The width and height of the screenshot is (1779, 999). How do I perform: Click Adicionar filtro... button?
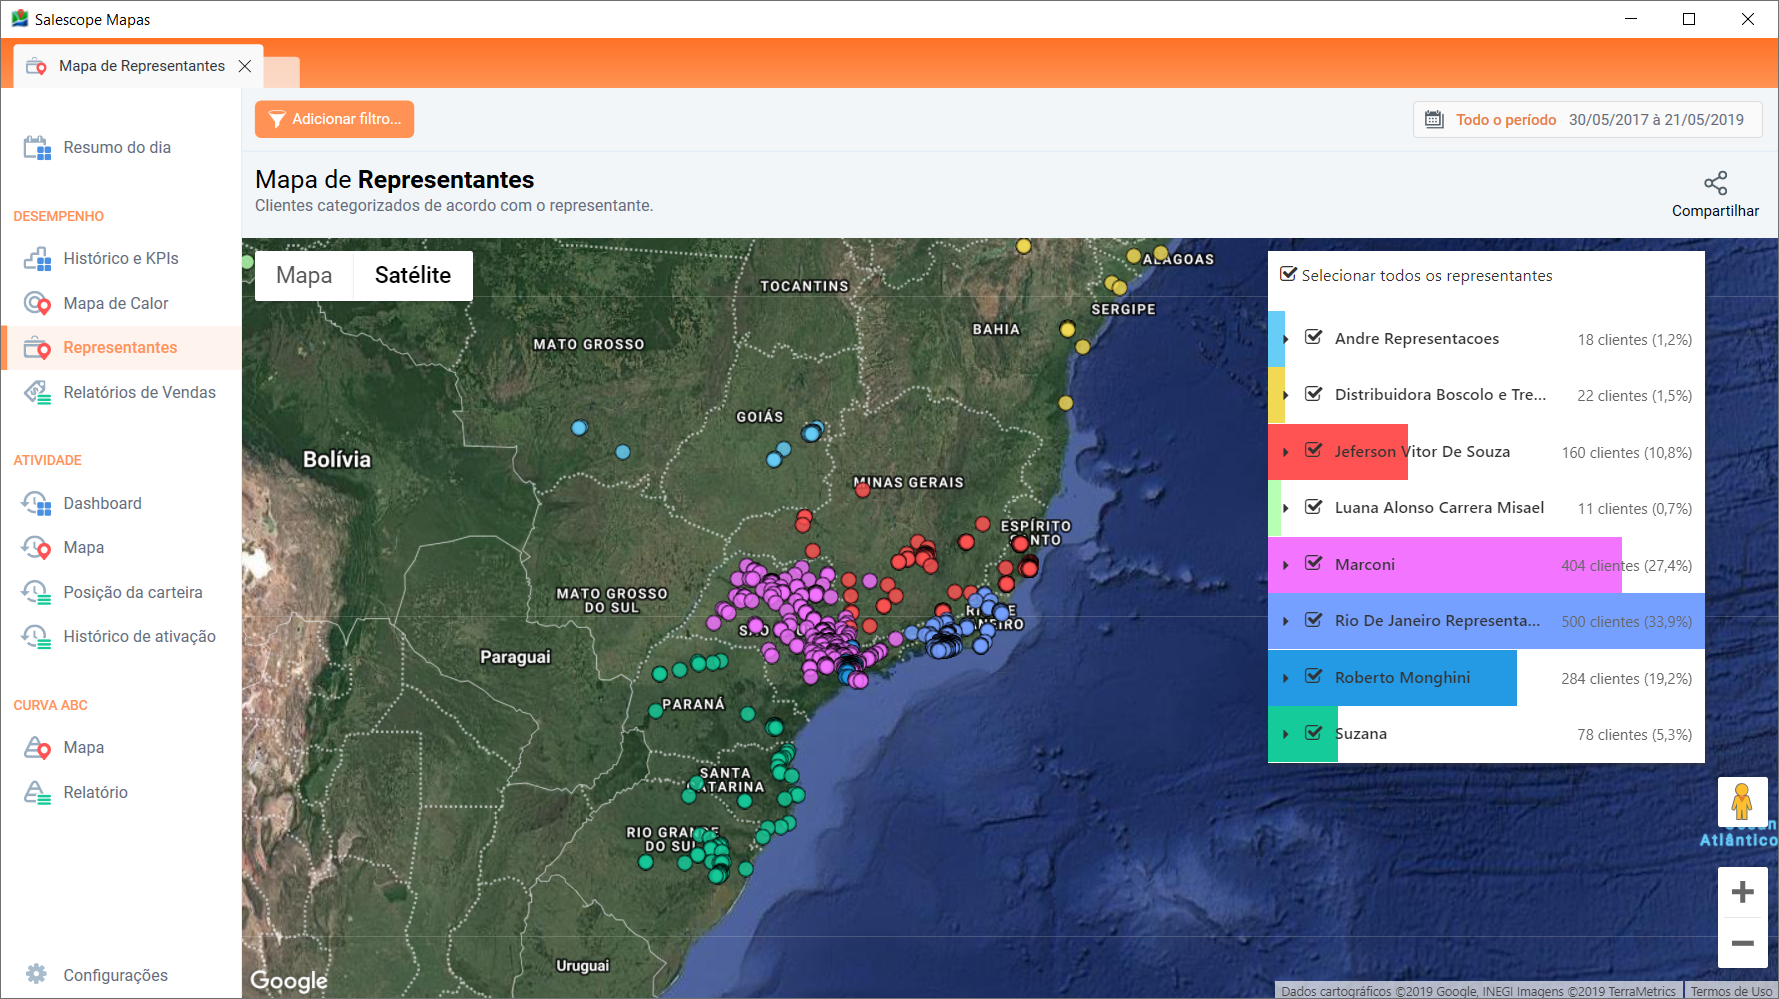pyautogui.click(x=334, y=119)
